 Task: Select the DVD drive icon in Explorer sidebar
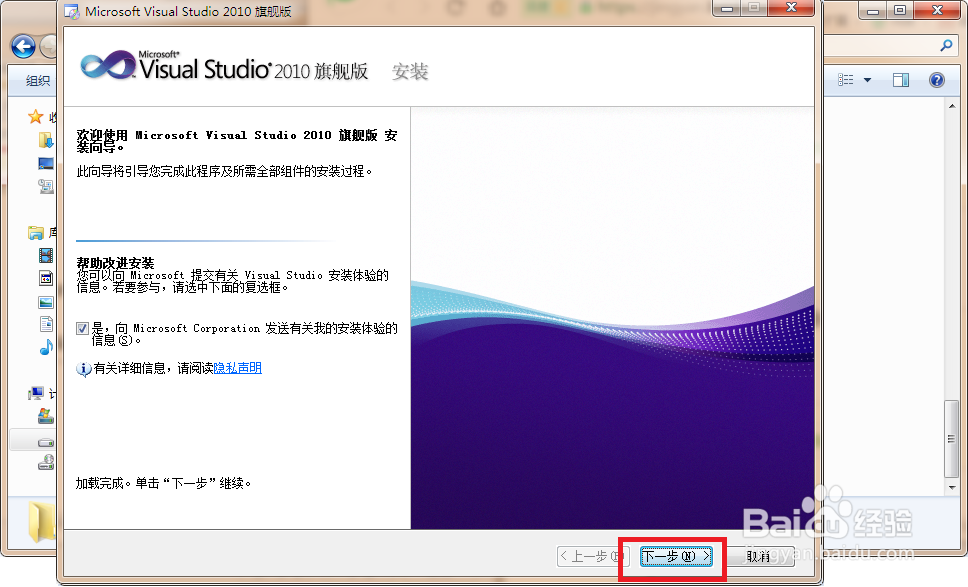46,462
